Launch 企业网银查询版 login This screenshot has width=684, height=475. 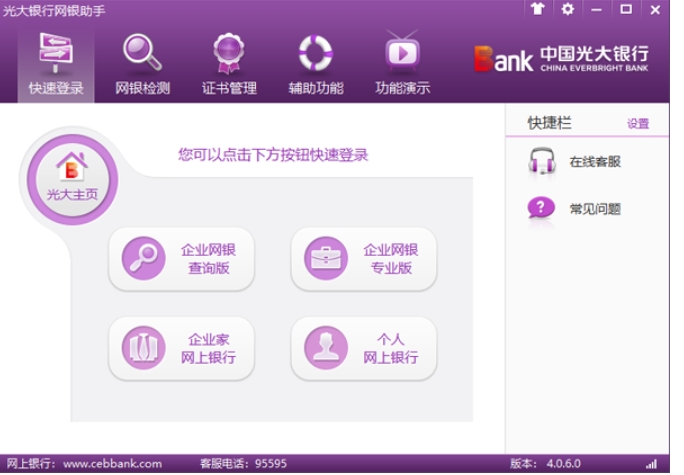click(181, 259)
